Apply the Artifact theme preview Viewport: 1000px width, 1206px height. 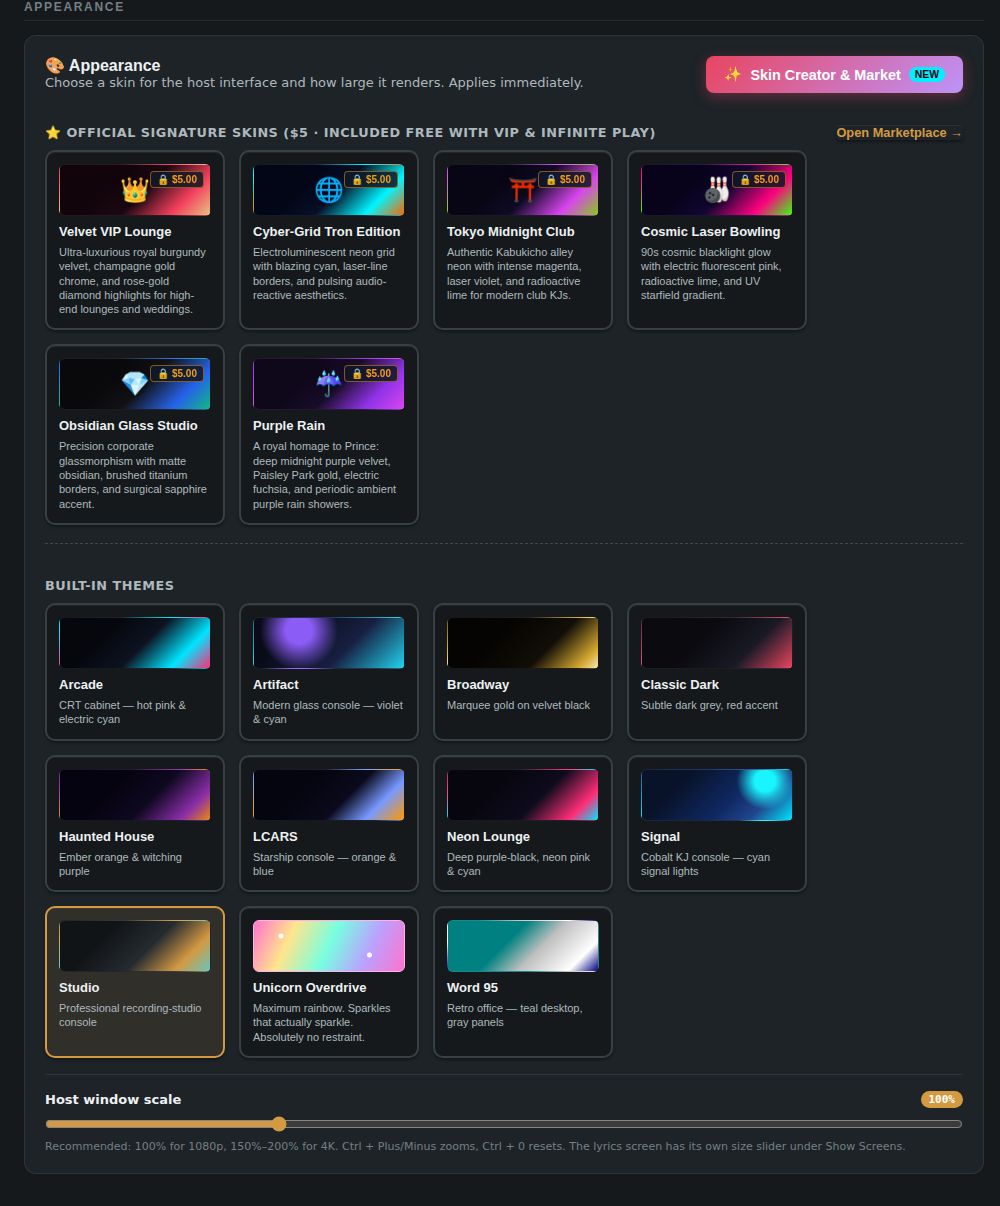(329, 672)
